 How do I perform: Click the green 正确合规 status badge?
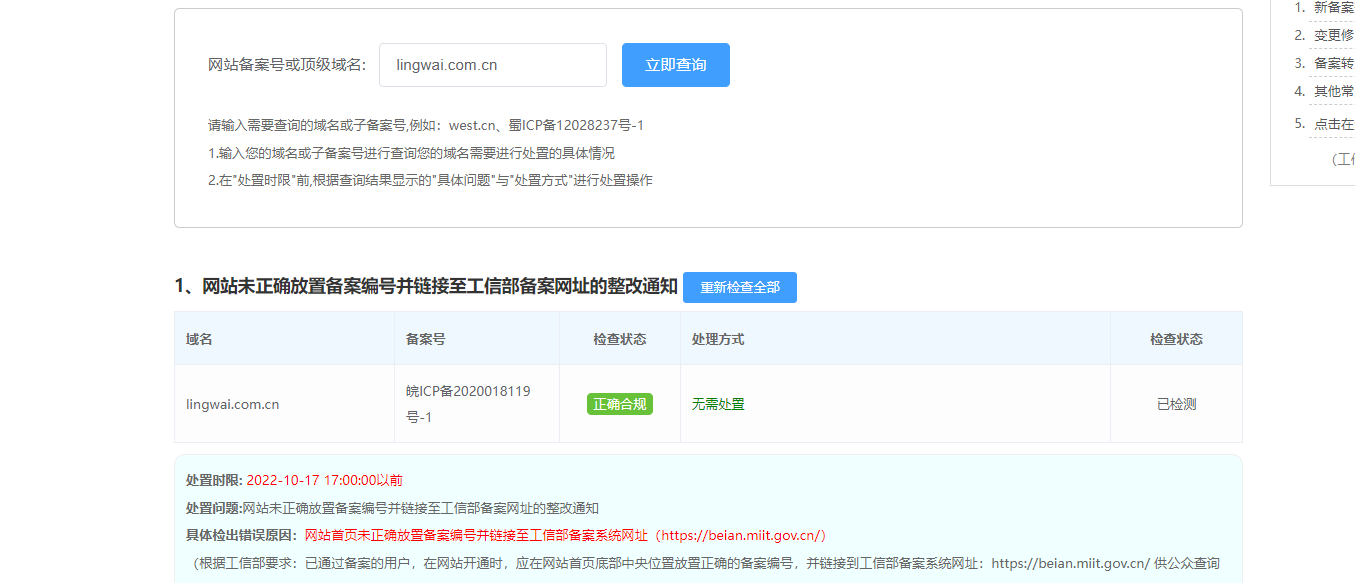619,404
